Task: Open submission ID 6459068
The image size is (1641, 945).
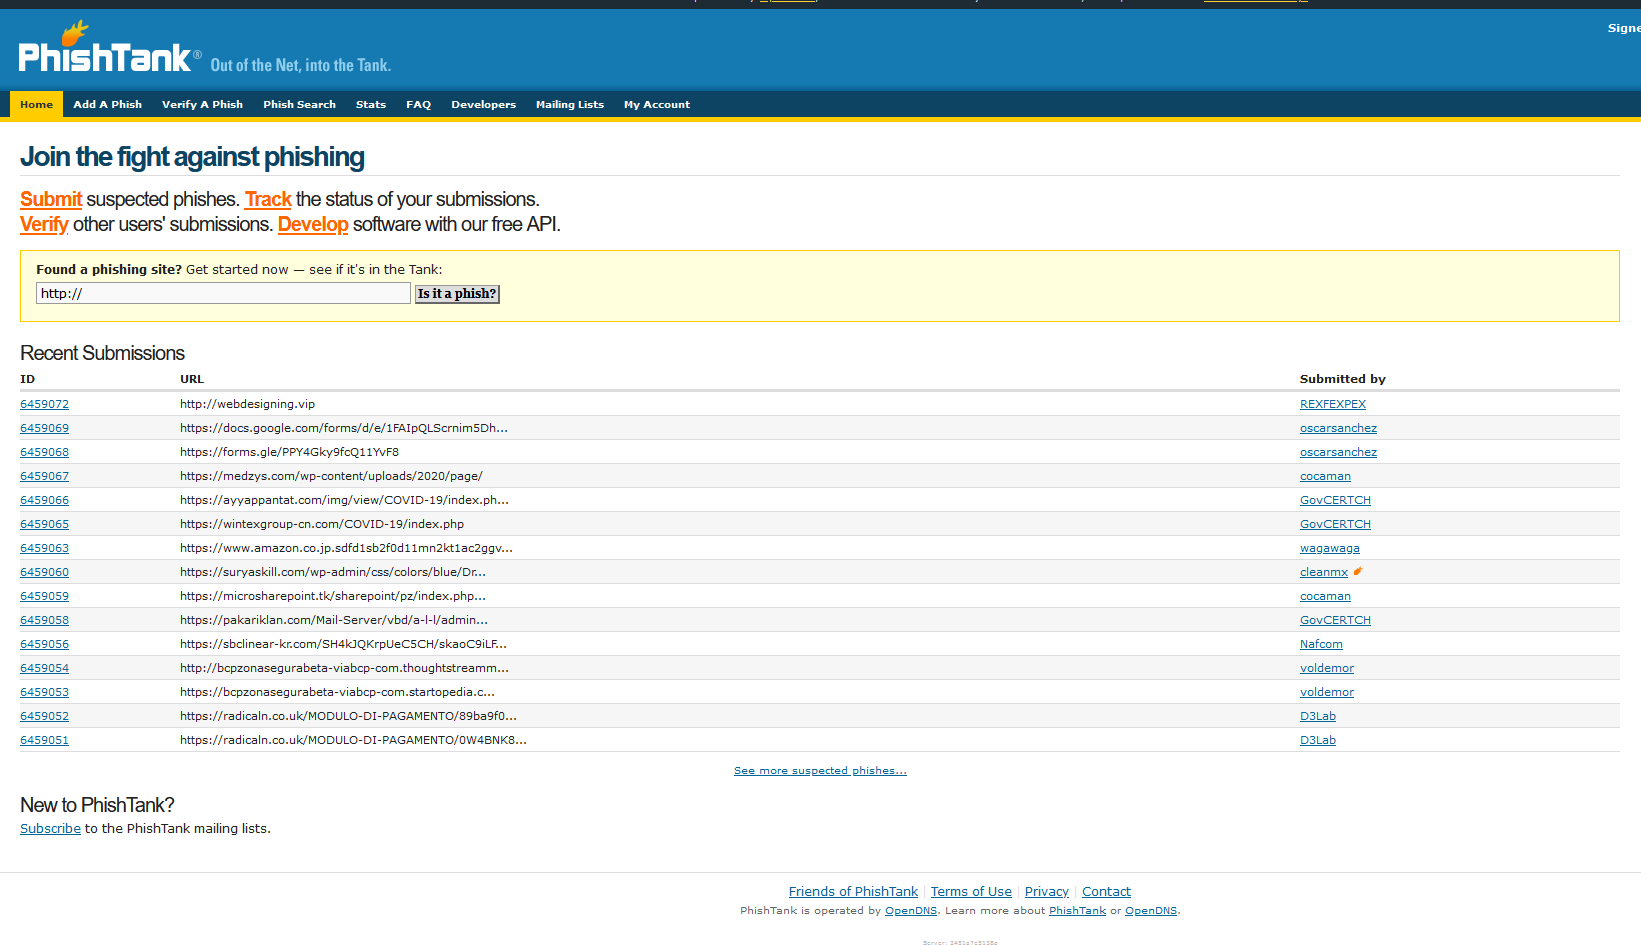Action: pos(44,452)
